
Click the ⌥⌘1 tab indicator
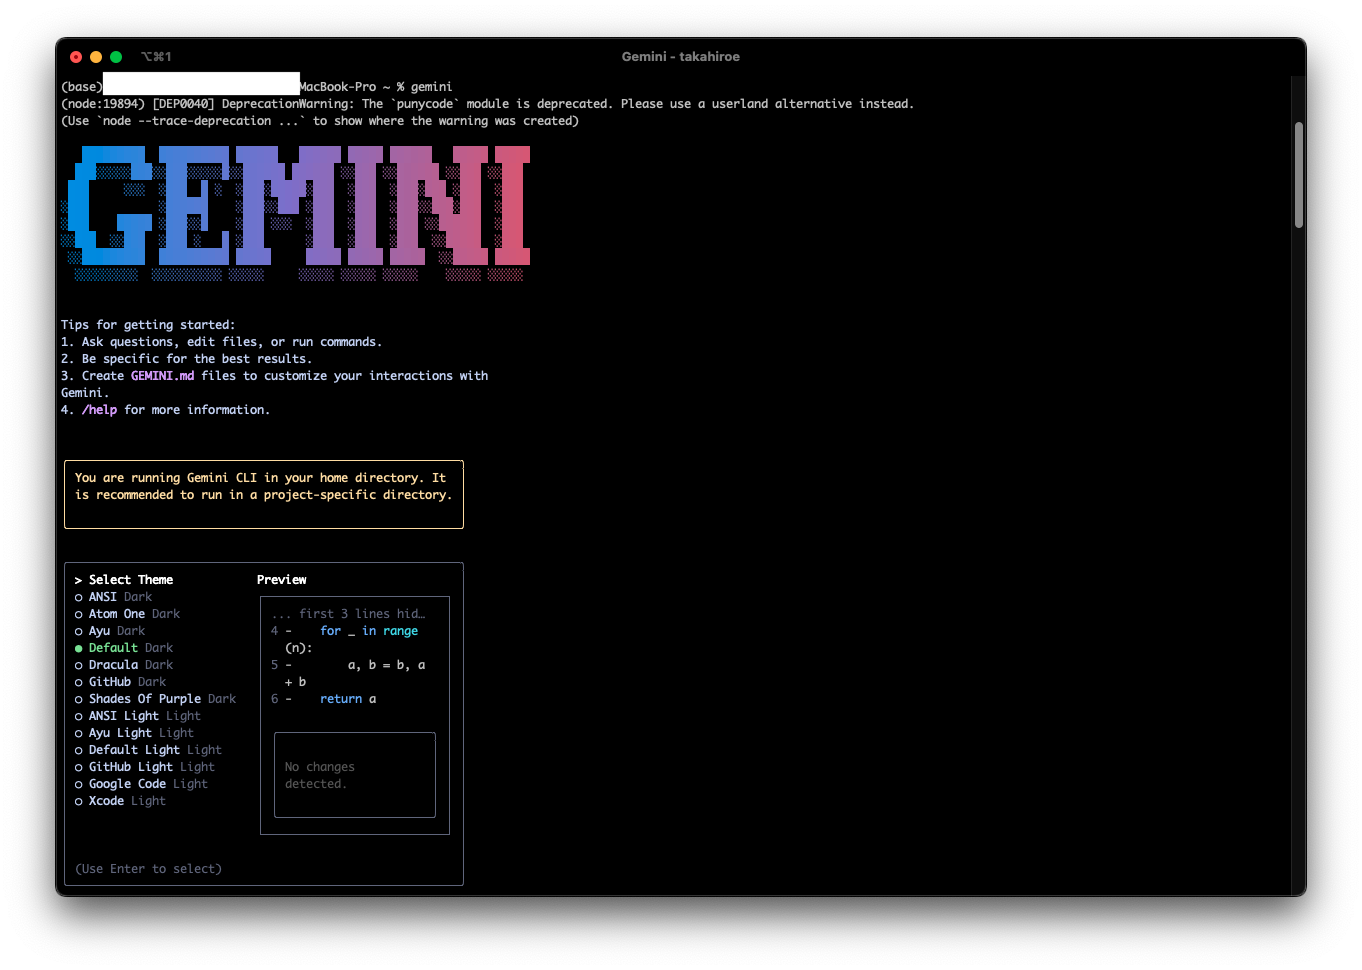(x=157, y=57)
